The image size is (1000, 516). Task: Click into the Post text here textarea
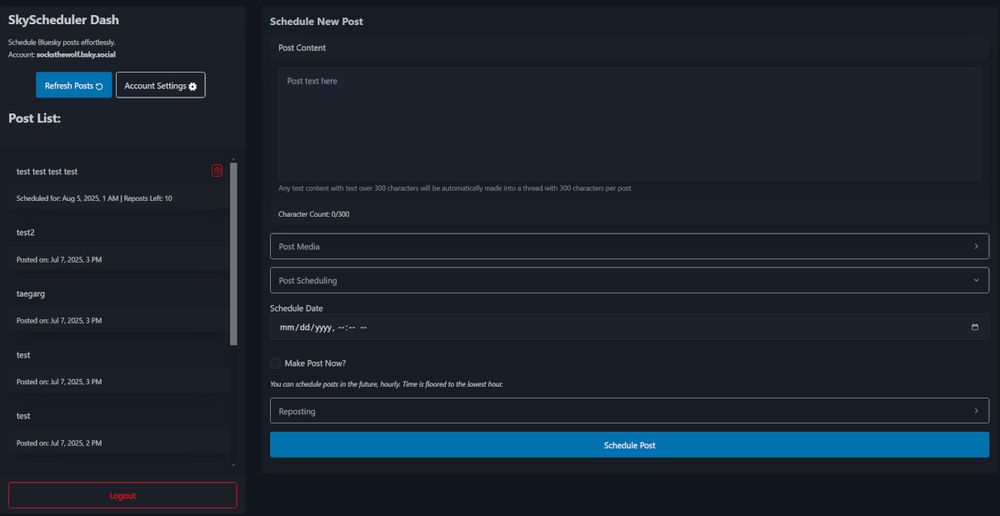629,124
